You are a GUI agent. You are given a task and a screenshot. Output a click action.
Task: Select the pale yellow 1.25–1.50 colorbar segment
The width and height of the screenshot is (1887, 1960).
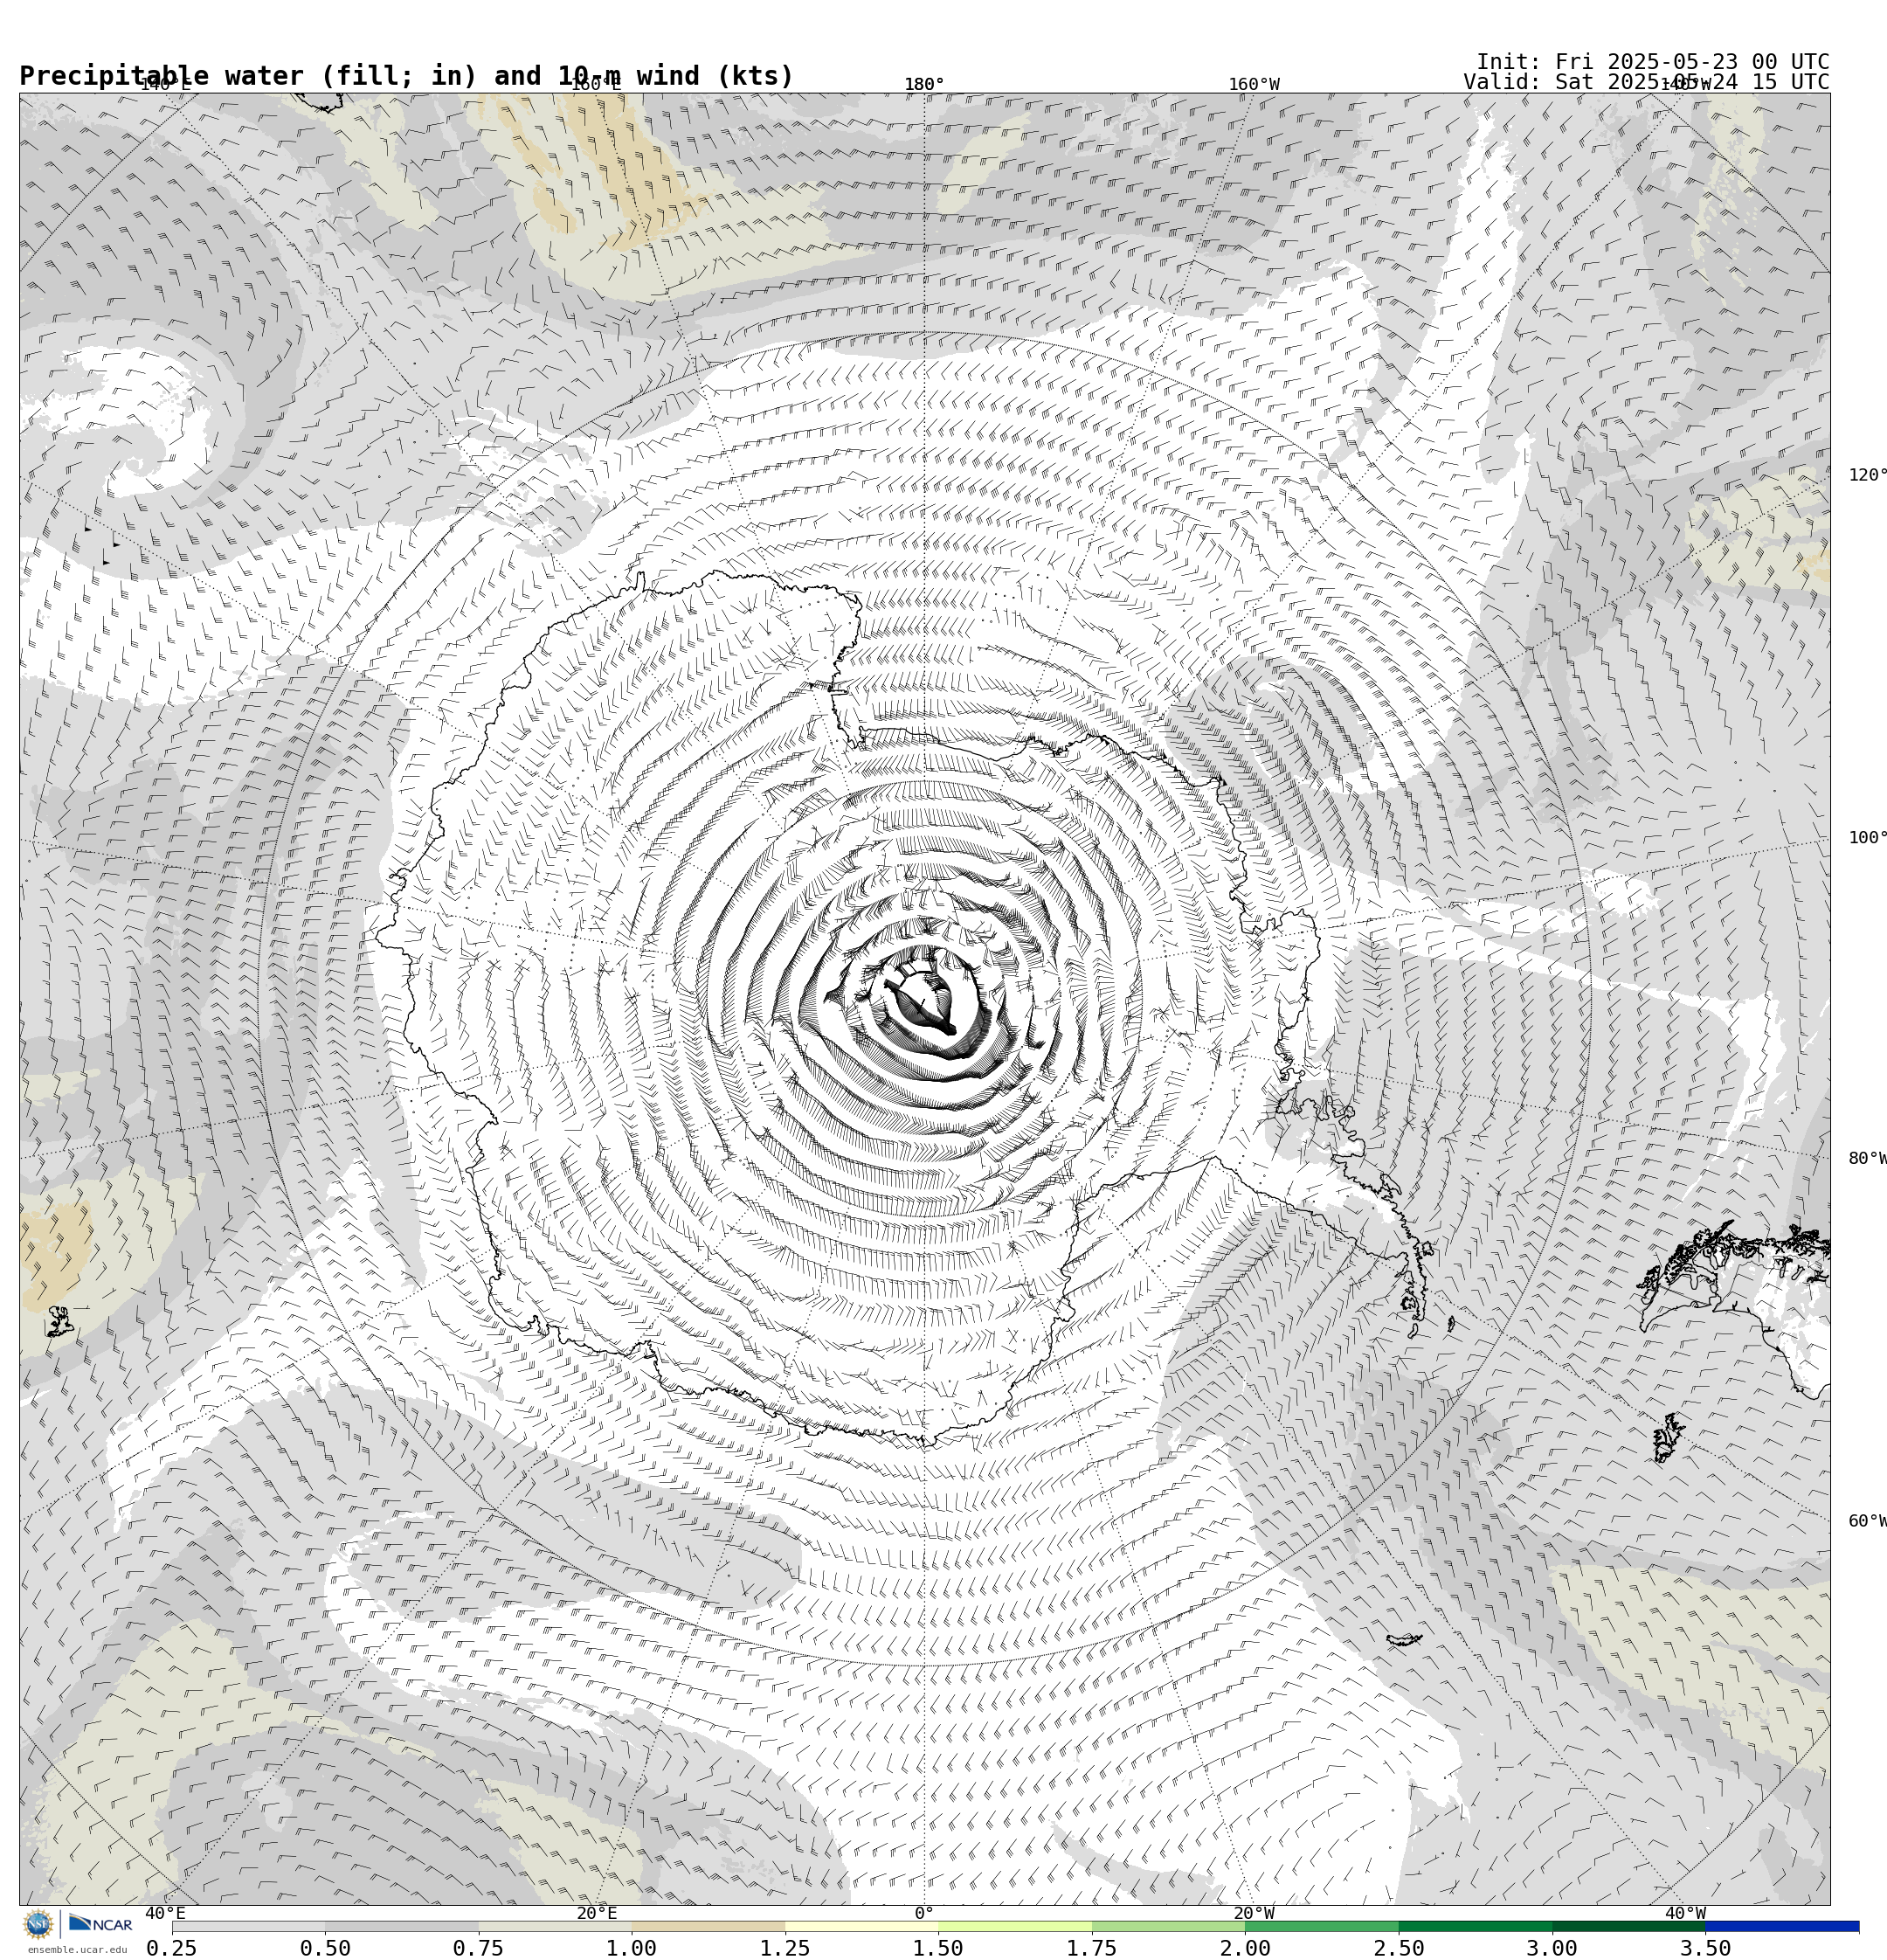tap(862, 1926)
